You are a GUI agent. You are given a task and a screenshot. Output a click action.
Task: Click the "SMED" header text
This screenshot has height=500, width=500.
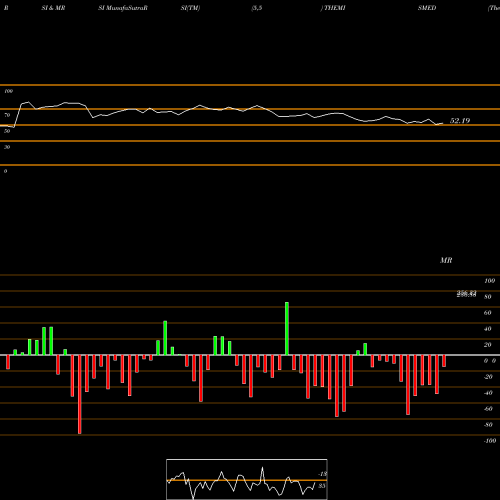427,8
